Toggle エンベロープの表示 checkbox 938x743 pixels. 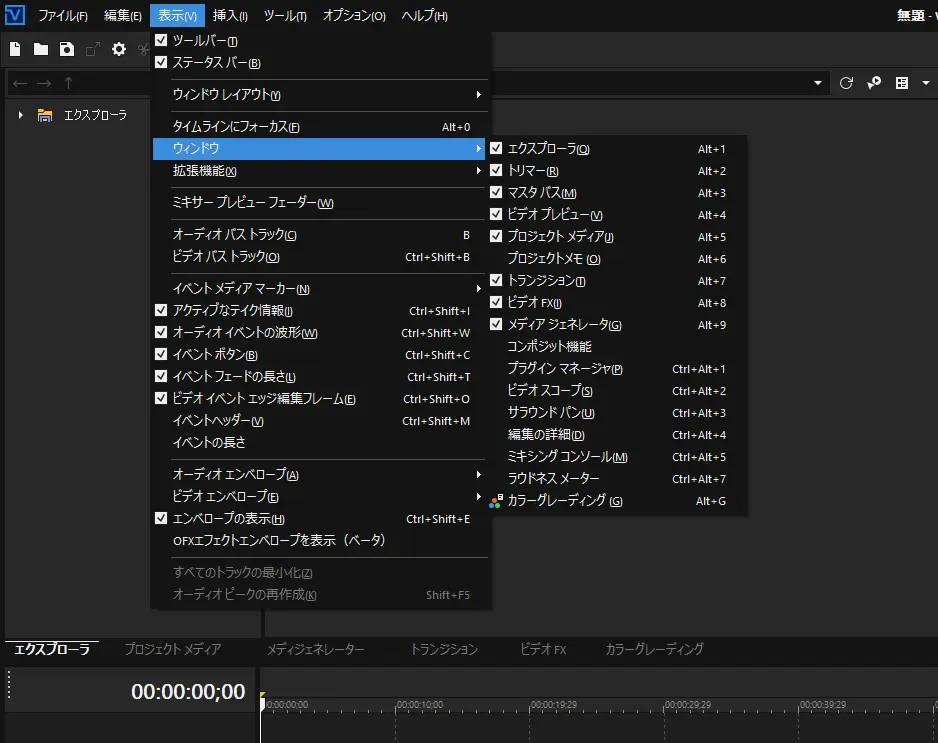161,518
